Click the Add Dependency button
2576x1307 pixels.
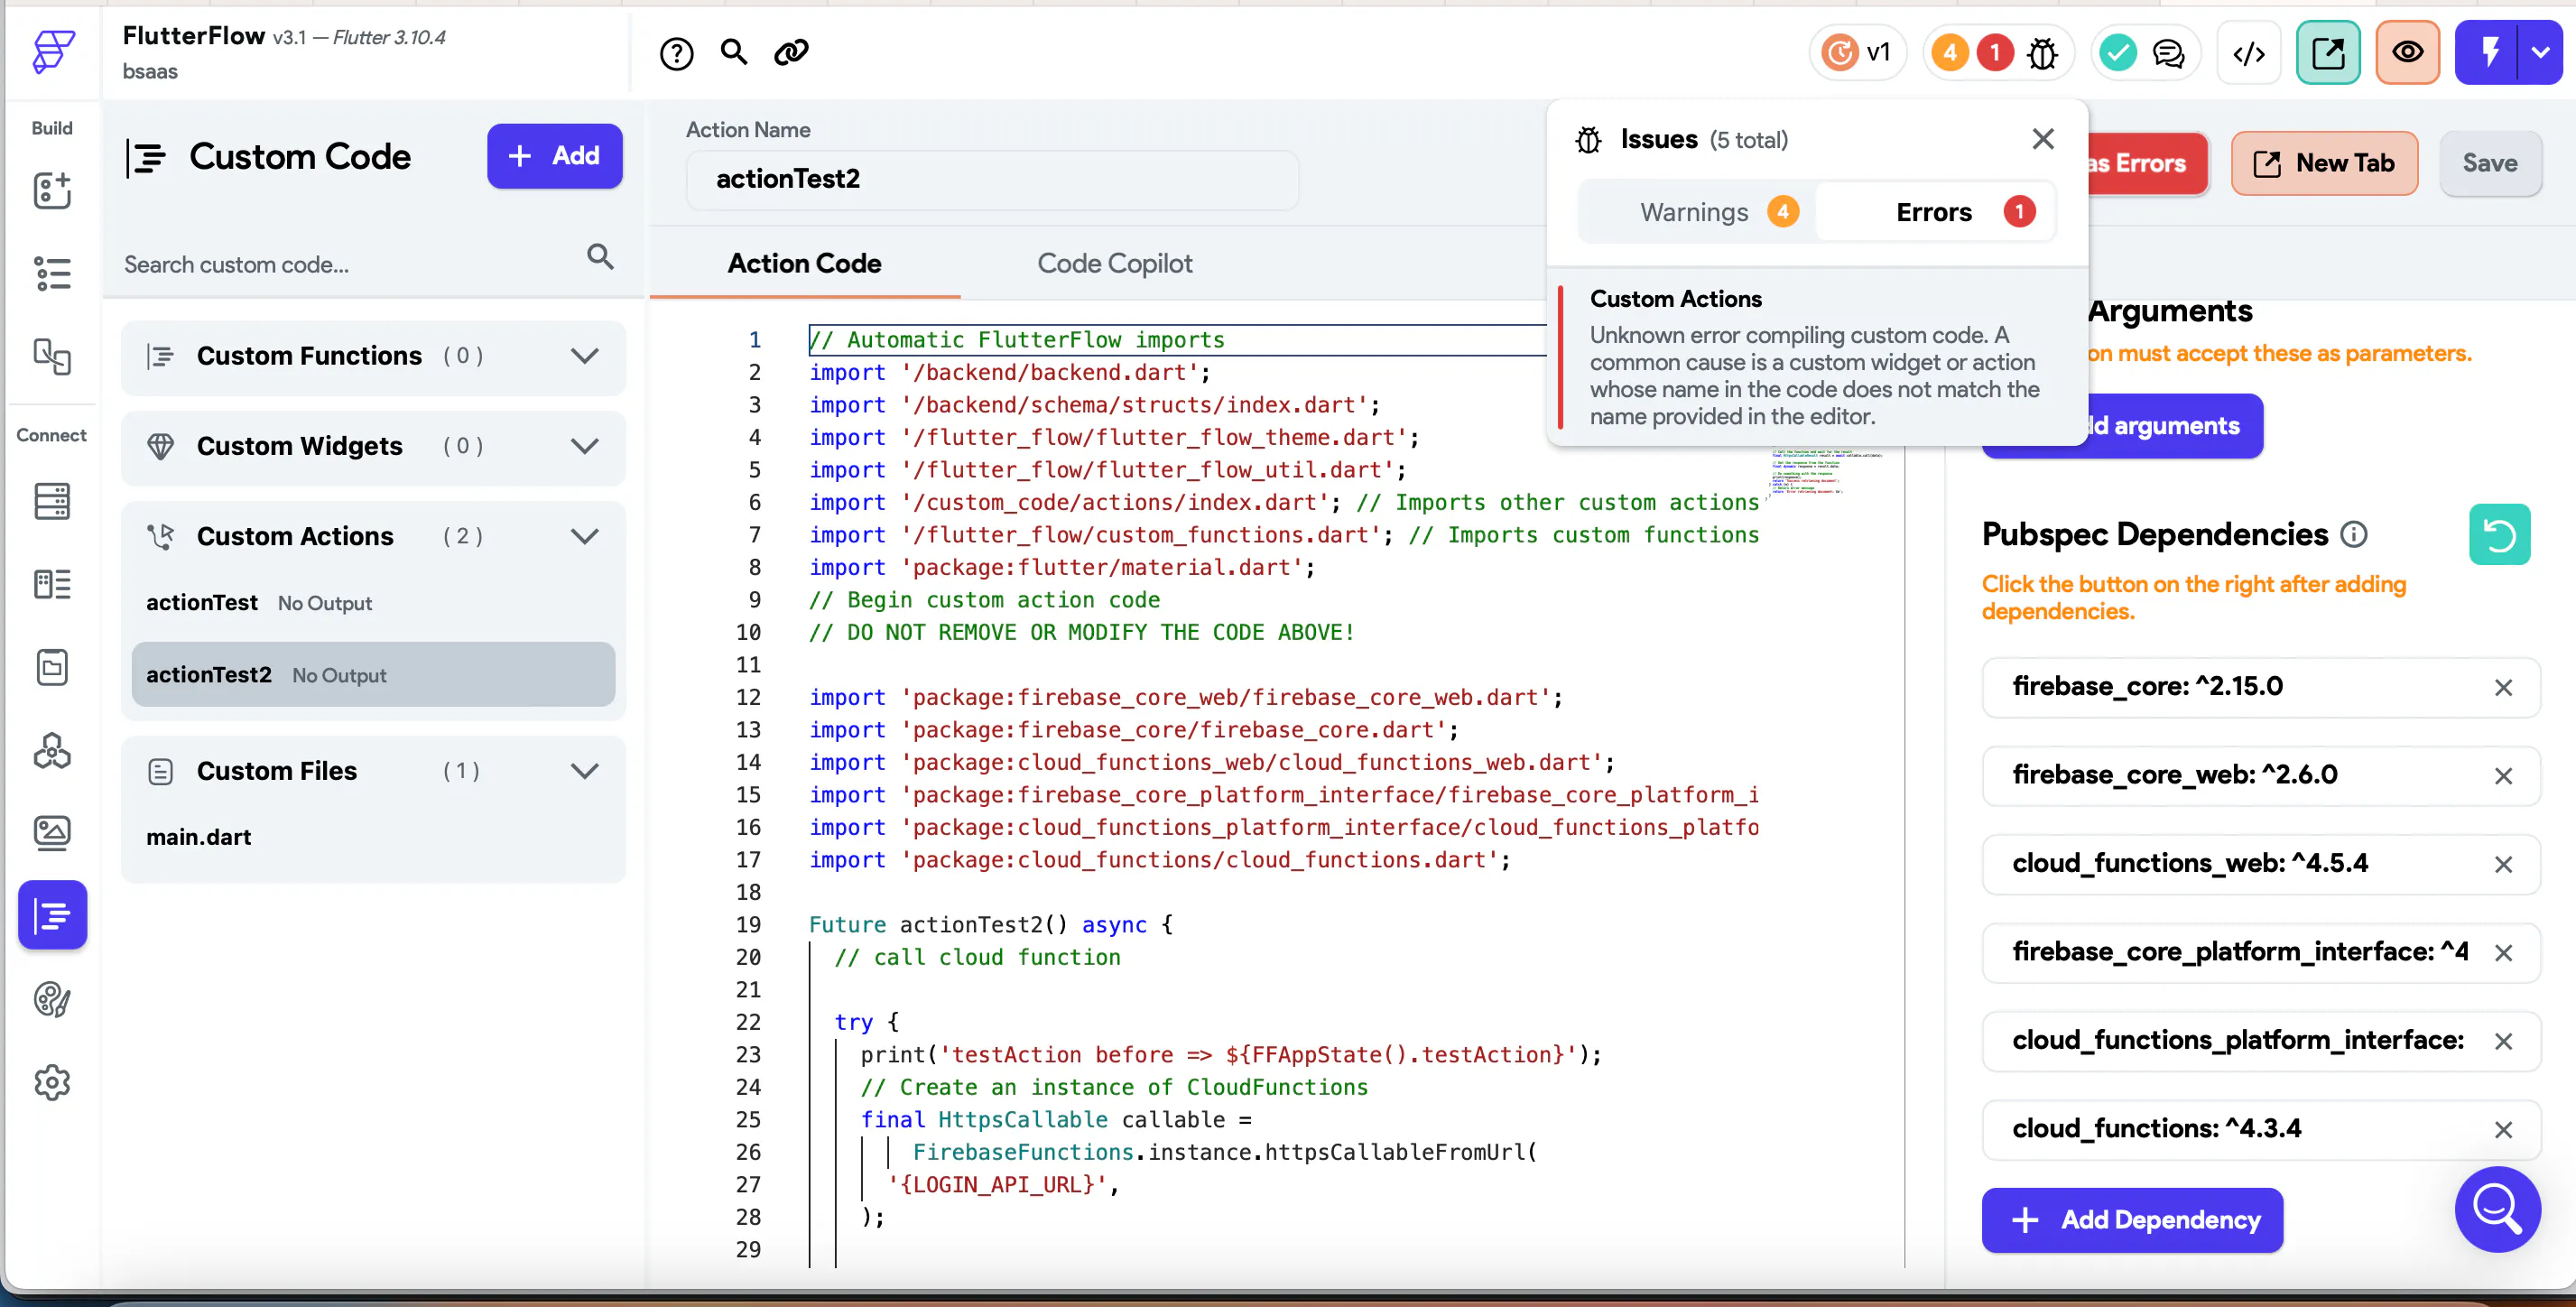[2132, 1219]
